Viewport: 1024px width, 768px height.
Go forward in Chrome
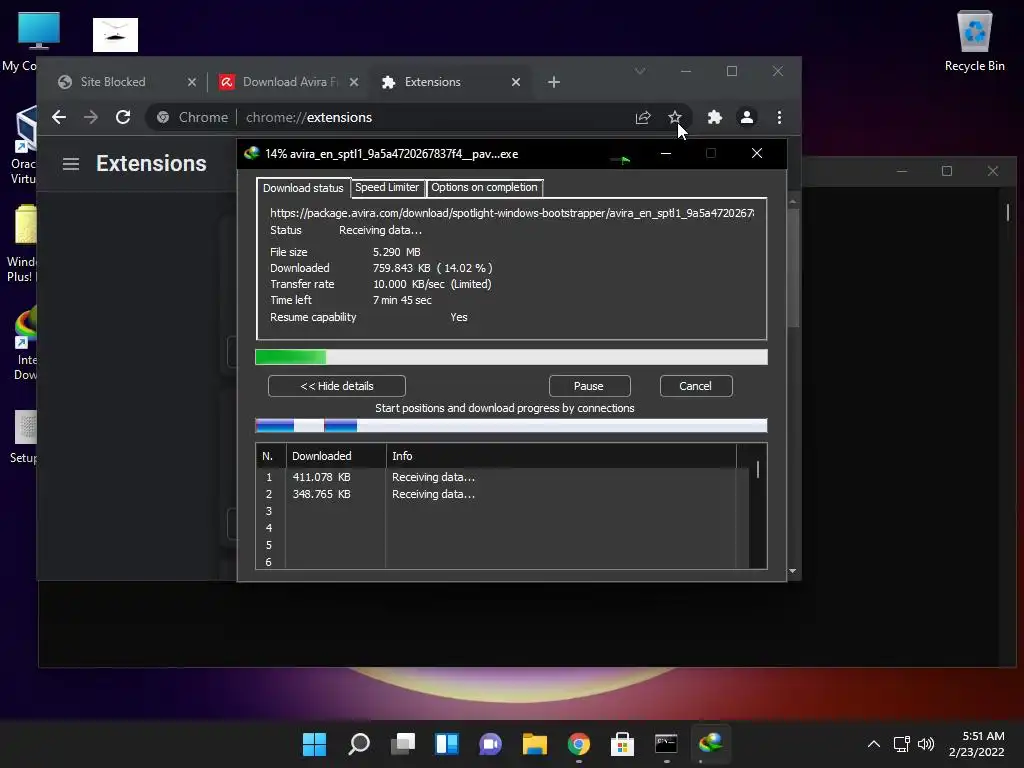click(91, 118)
